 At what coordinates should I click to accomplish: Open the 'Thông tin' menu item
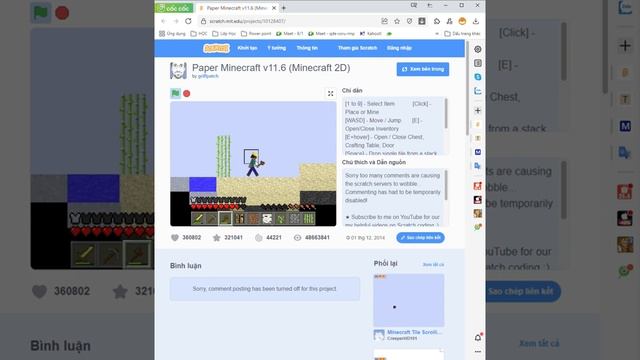click(307, 48)
